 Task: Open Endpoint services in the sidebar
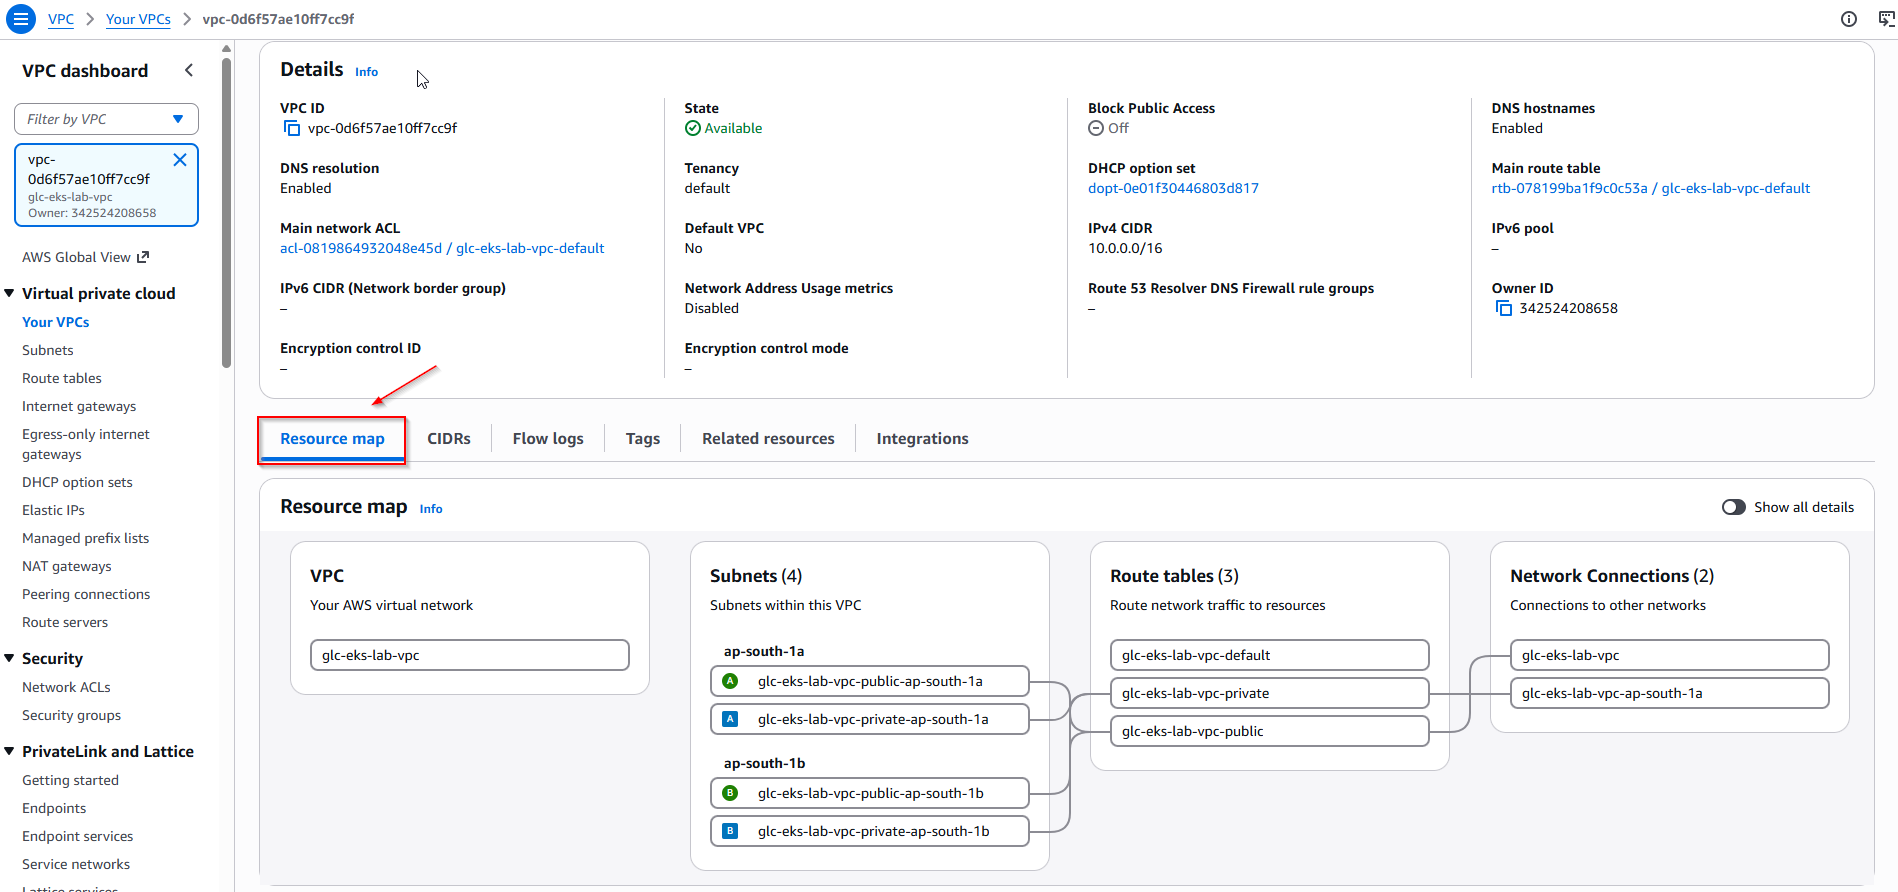coord(77,836)
